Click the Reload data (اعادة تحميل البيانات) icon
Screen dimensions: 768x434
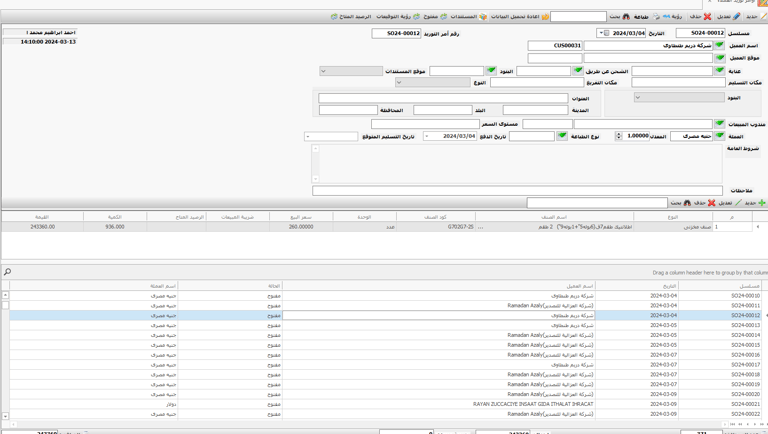coord(545,16)
